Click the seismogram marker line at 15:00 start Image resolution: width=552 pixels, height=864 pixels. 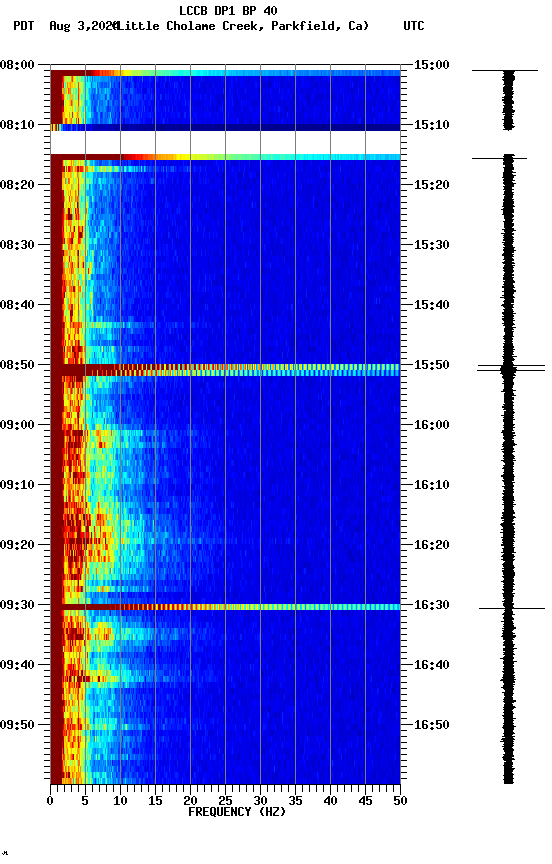pos(505,71)
